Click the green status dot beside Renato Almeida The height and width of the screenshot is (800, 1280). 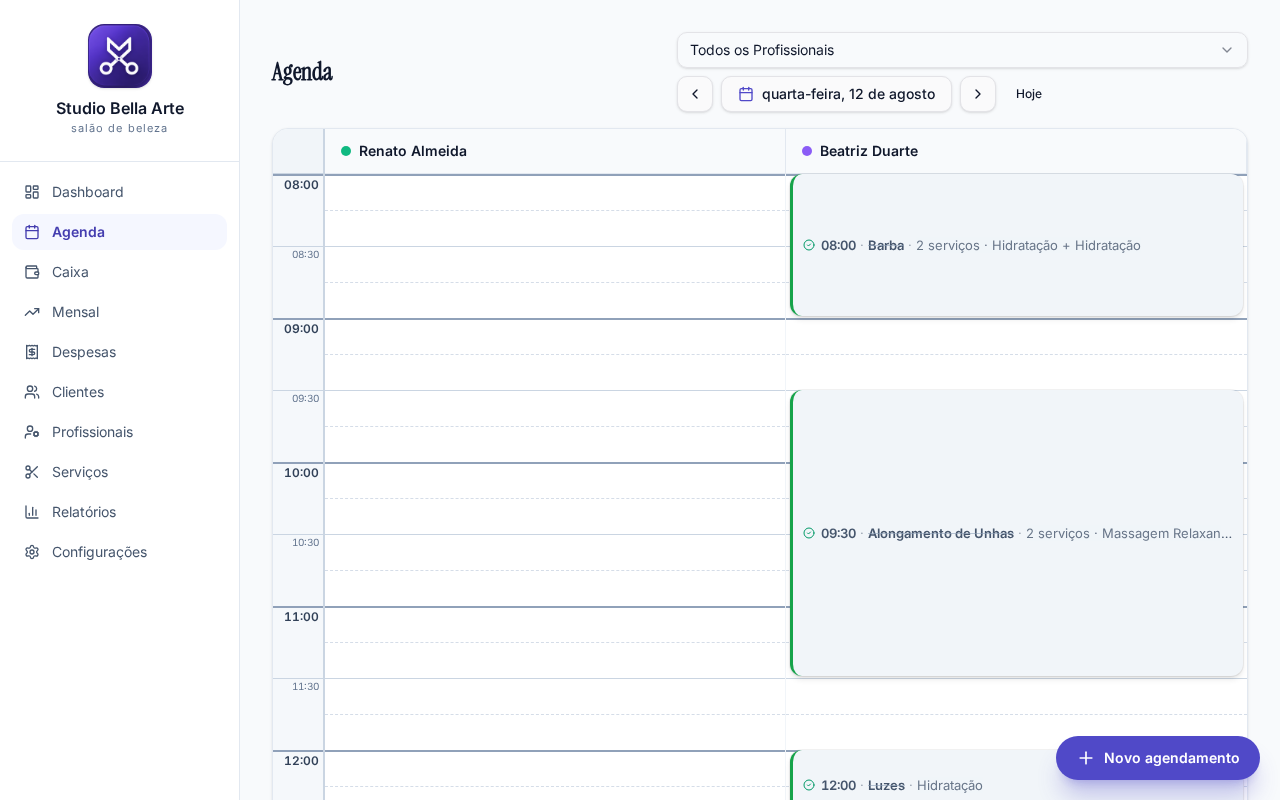[346, 151]
